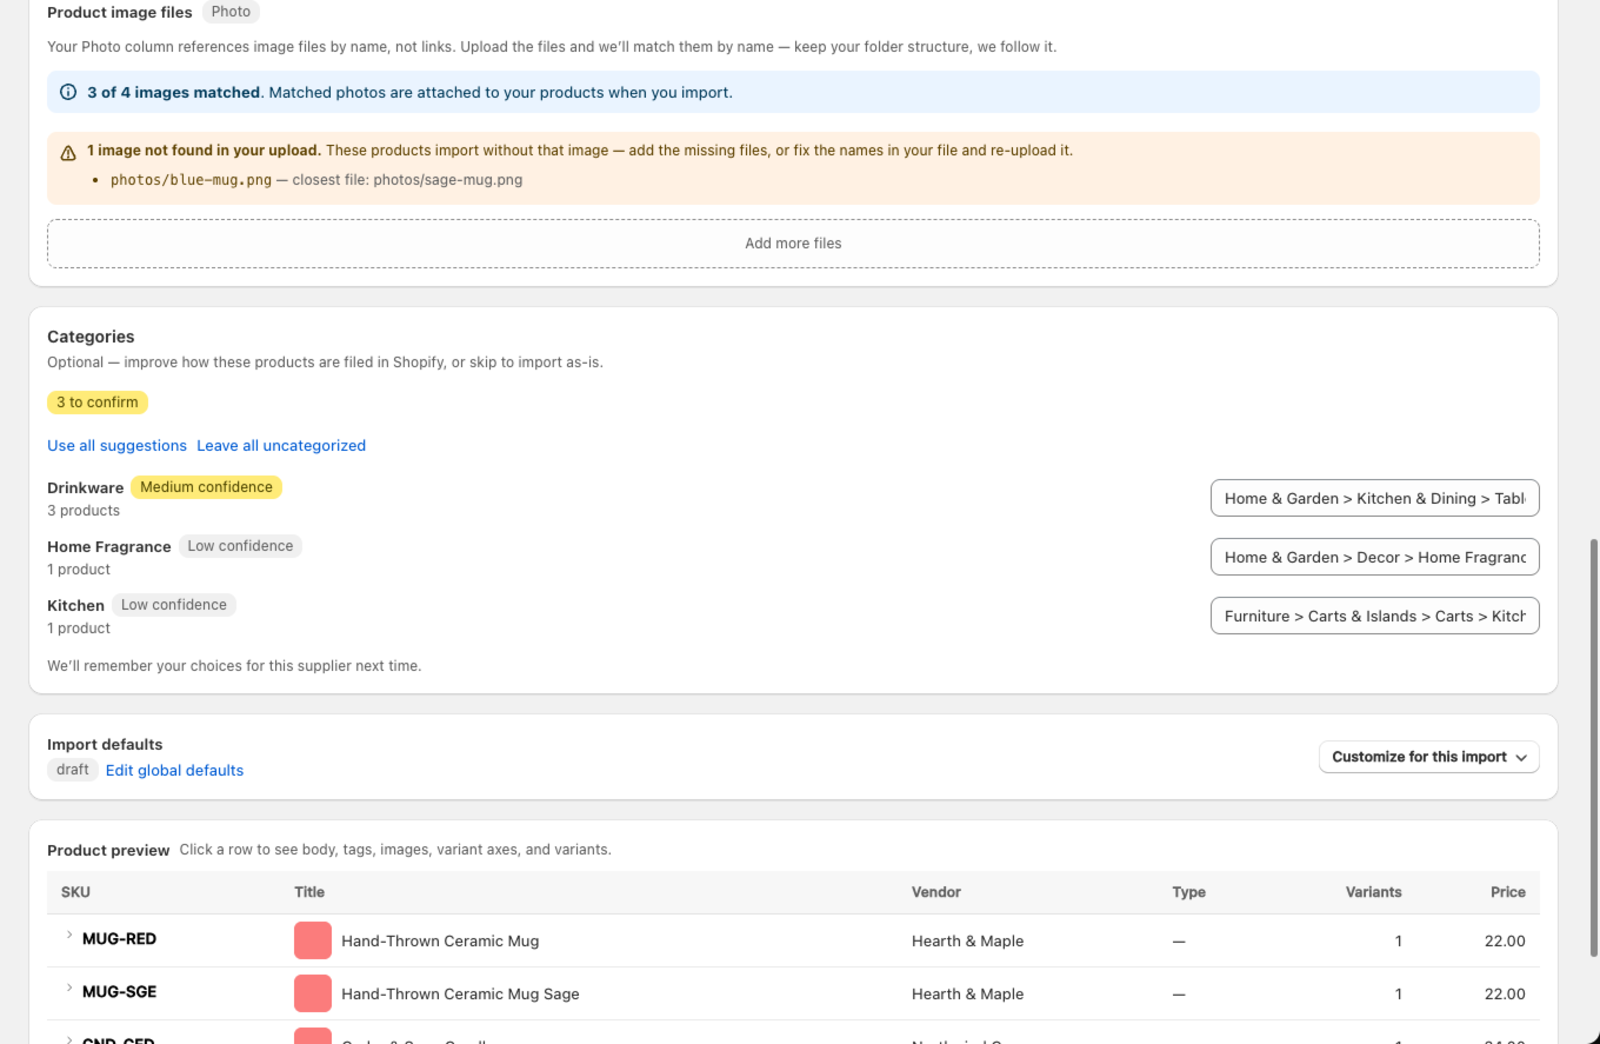The image size is (1600, 1044).
Task: Click Leave all uncategorized link
Action: coord(281,446)
